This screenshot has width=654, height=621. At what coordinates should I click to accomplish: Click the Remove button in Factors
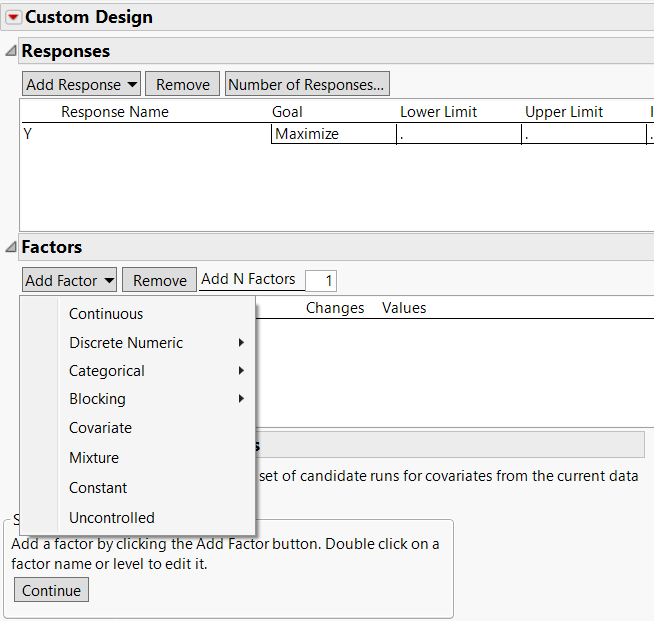point(160,281)
